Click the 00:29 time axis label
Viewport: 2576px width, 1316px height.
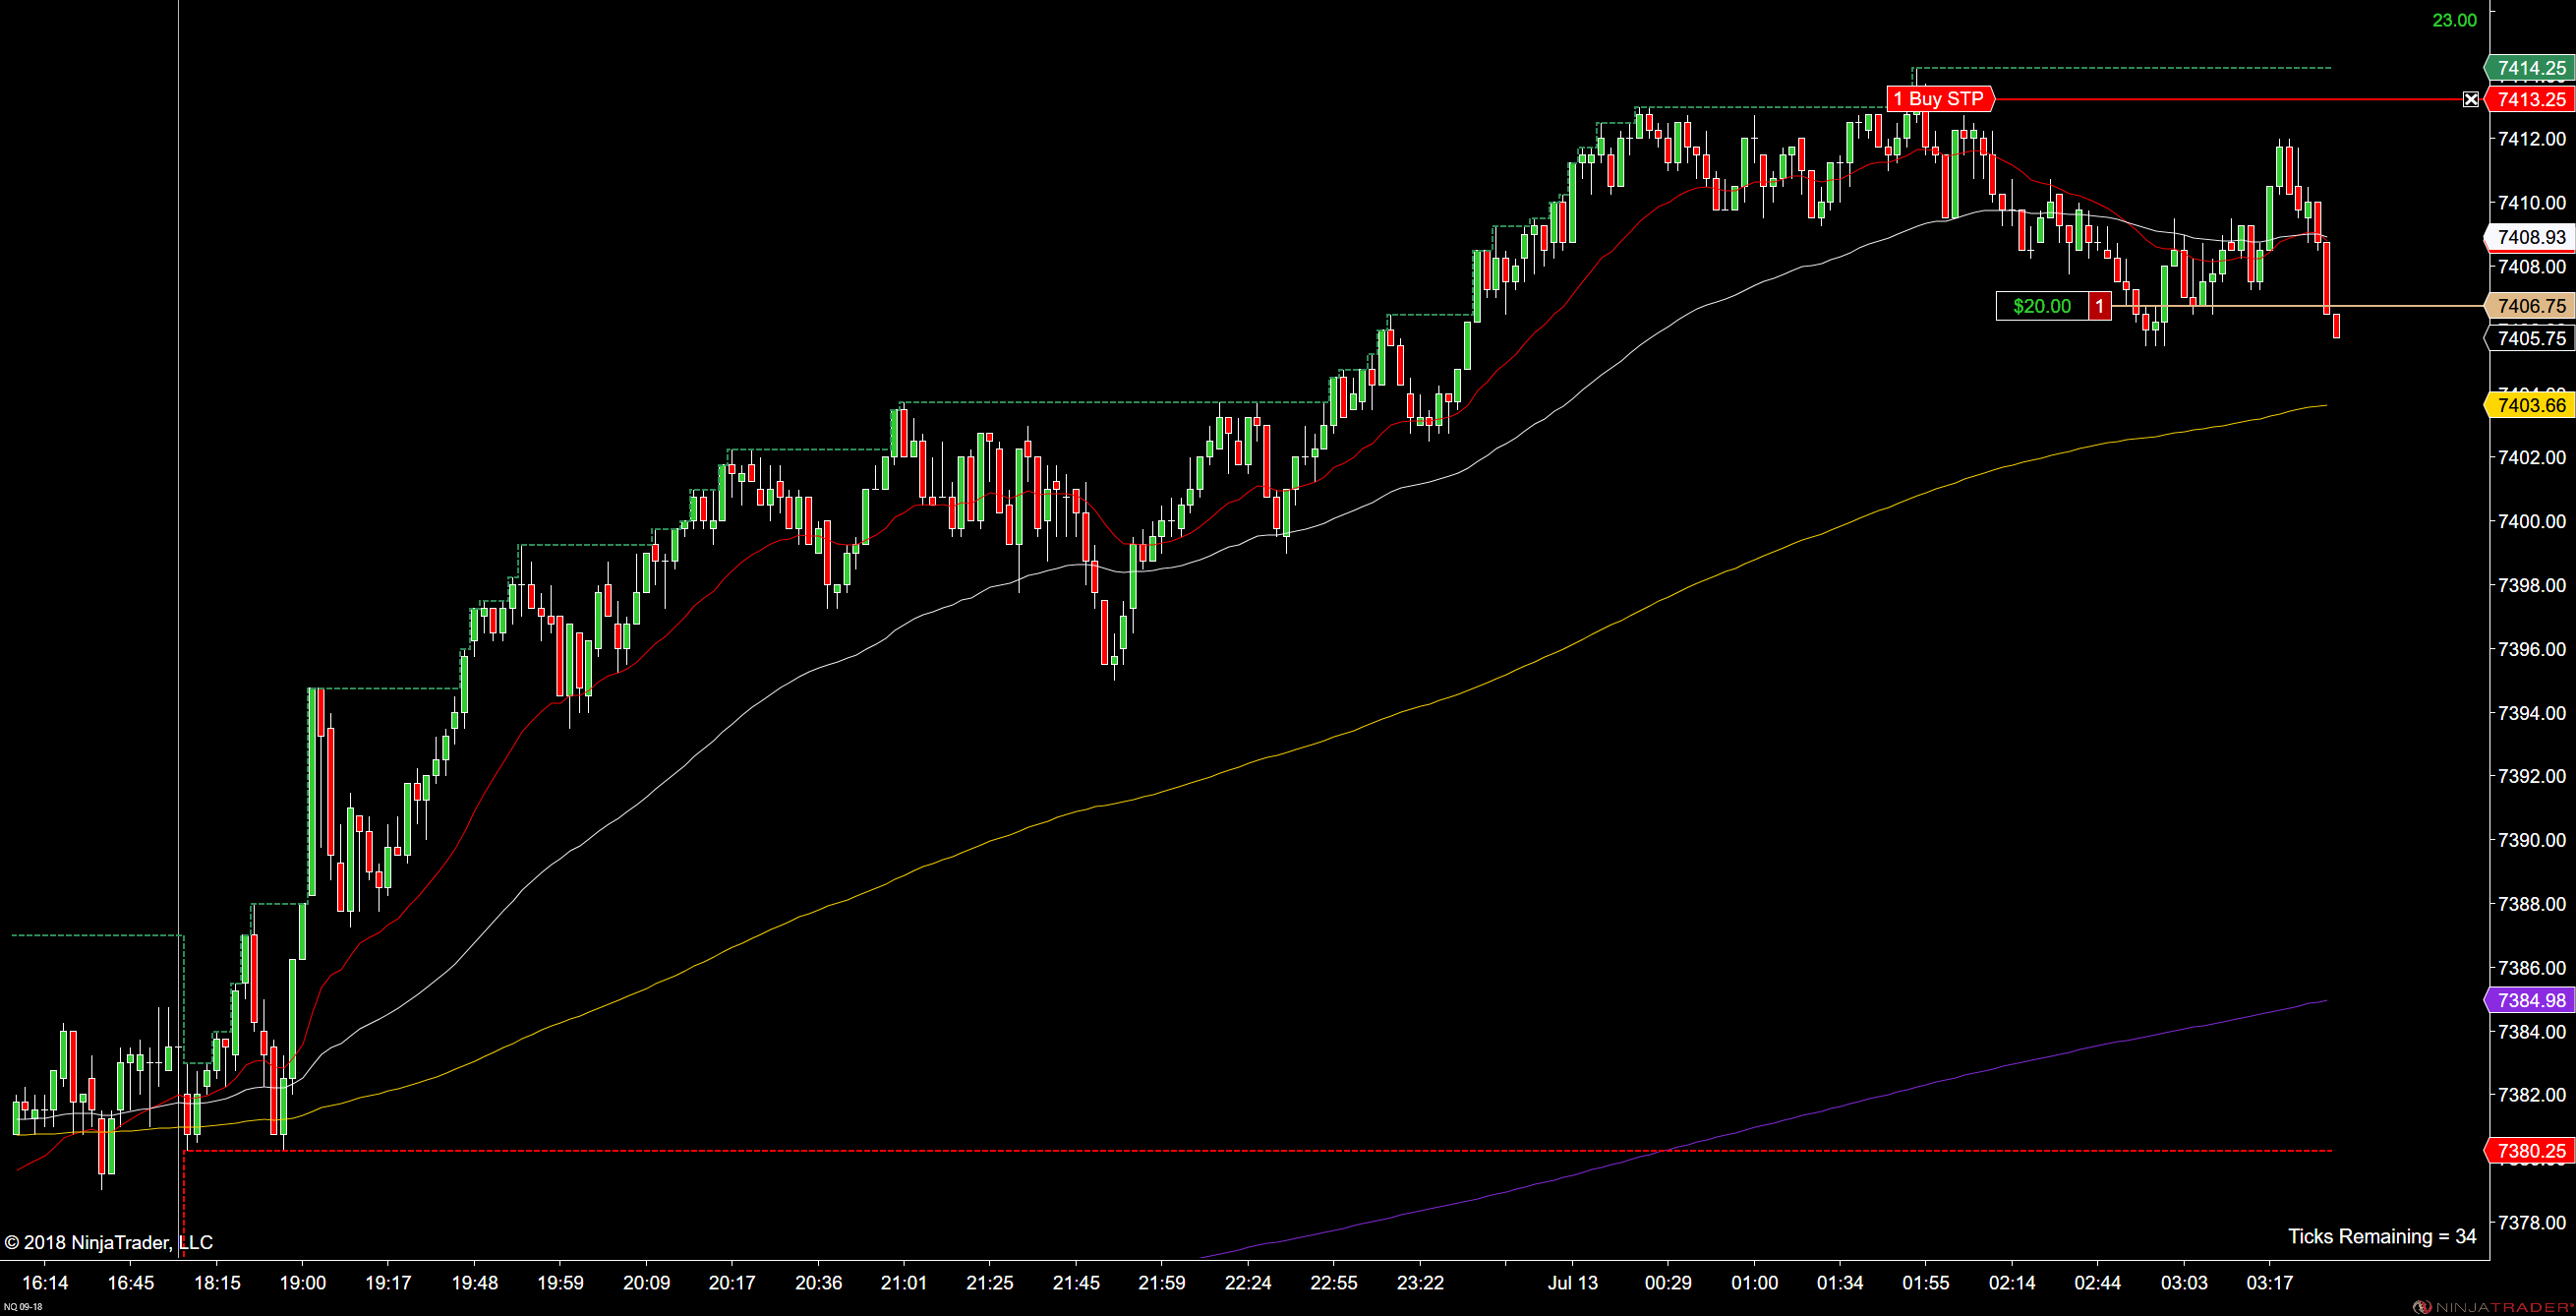tap(1668, 1282)
